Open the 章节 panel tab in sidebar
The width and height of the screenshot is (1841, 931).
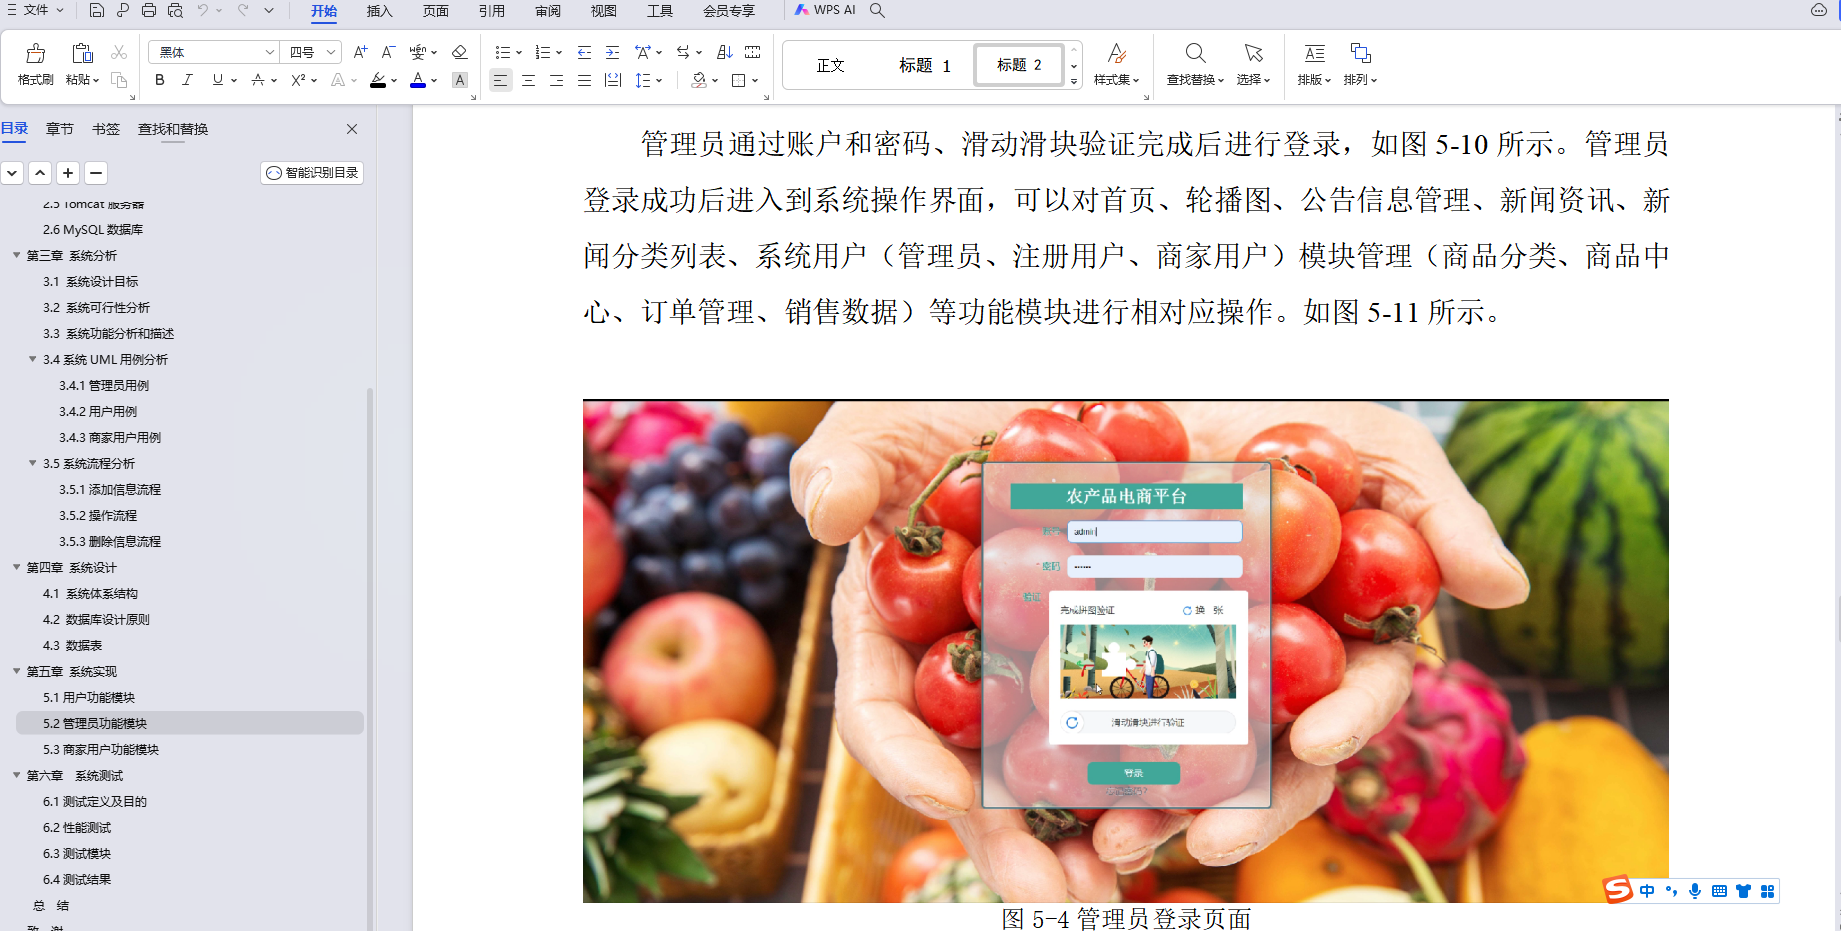[x=59, y=128]
